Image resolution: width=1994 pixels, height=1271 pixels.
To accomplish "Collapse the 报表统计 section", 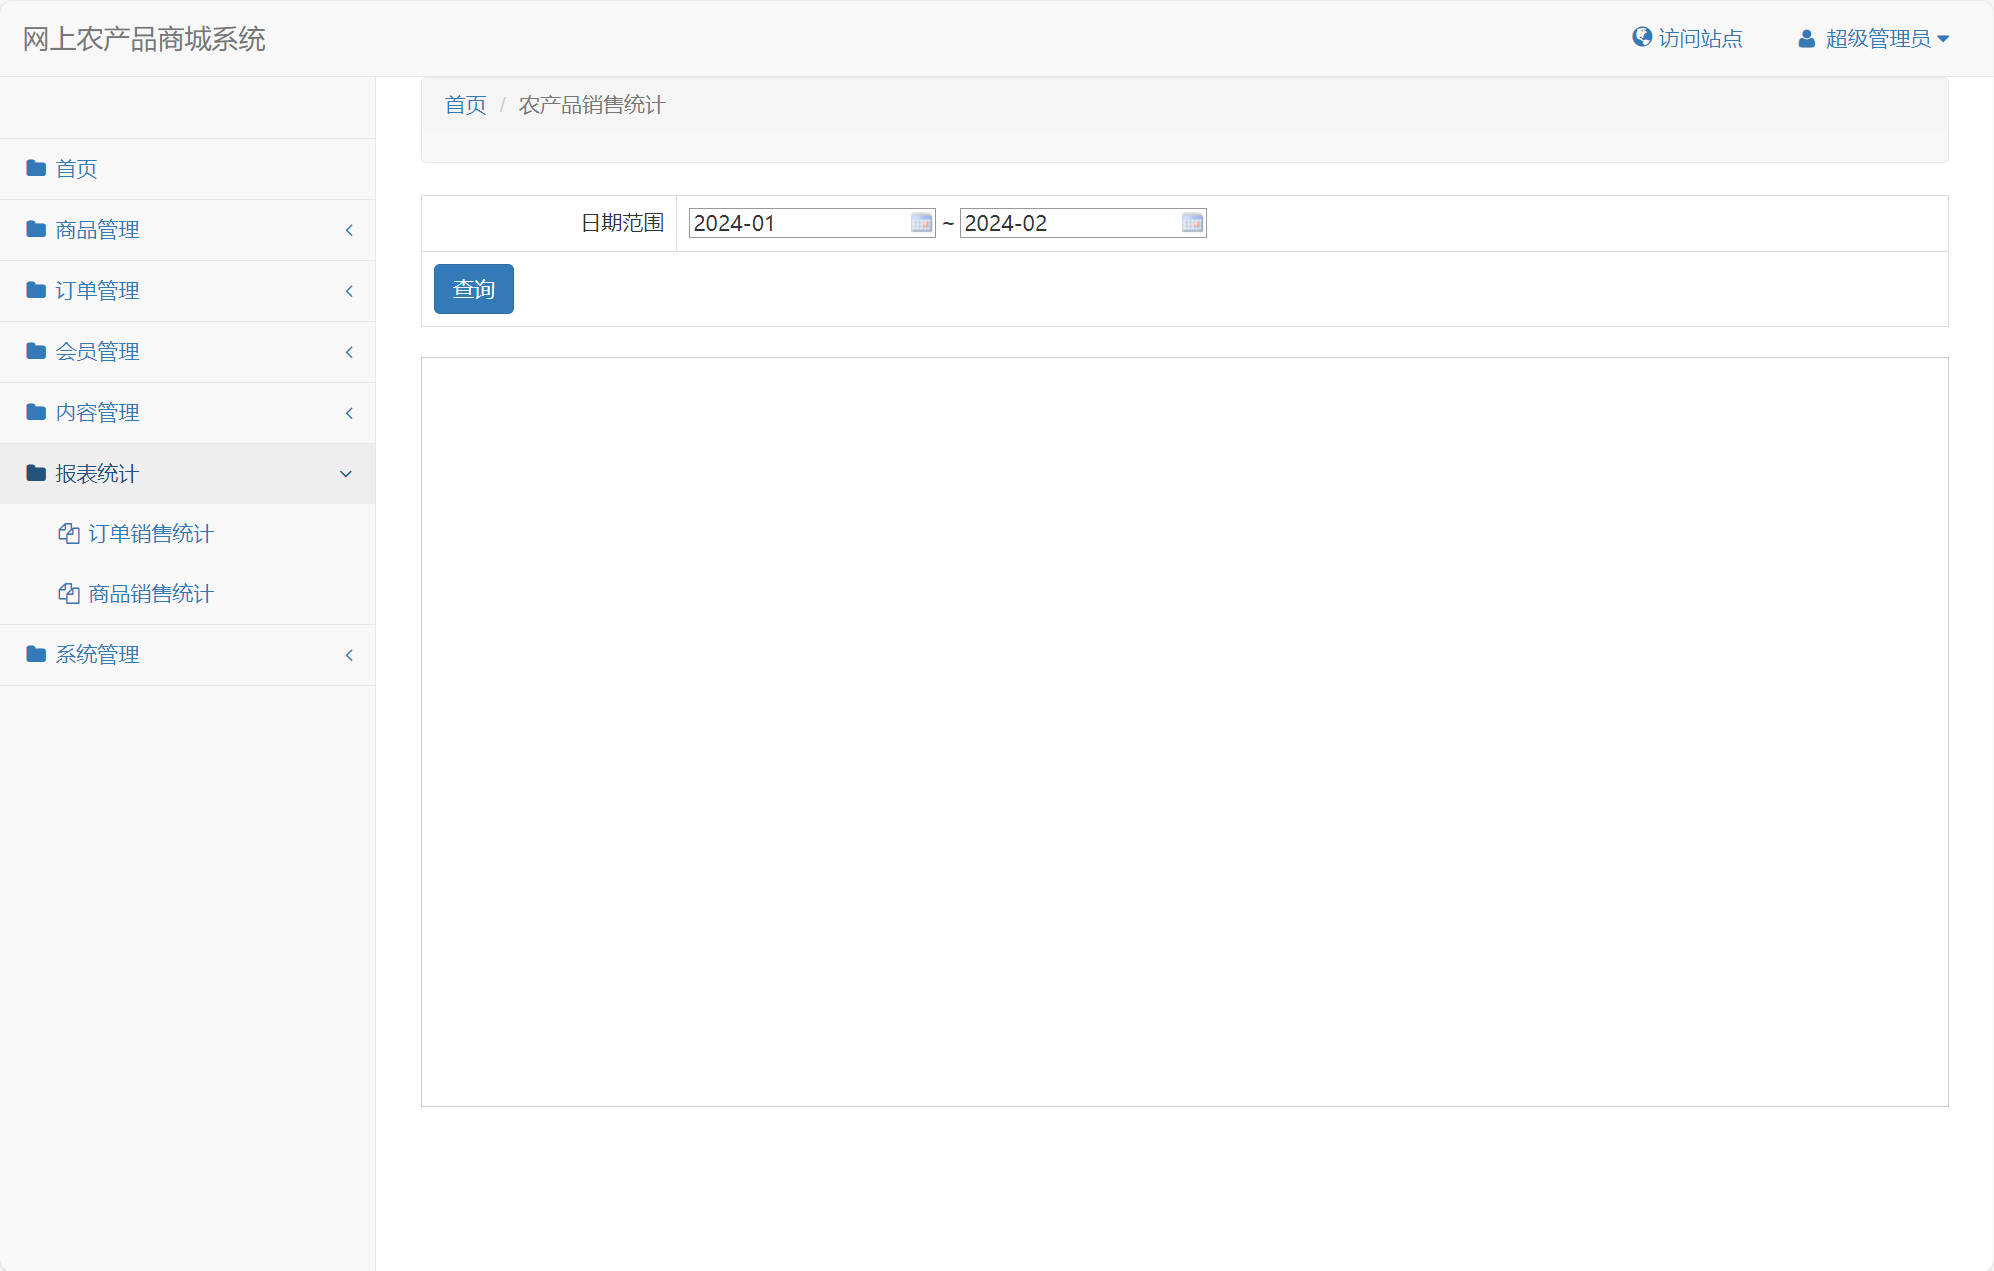I will pos(345,473).
